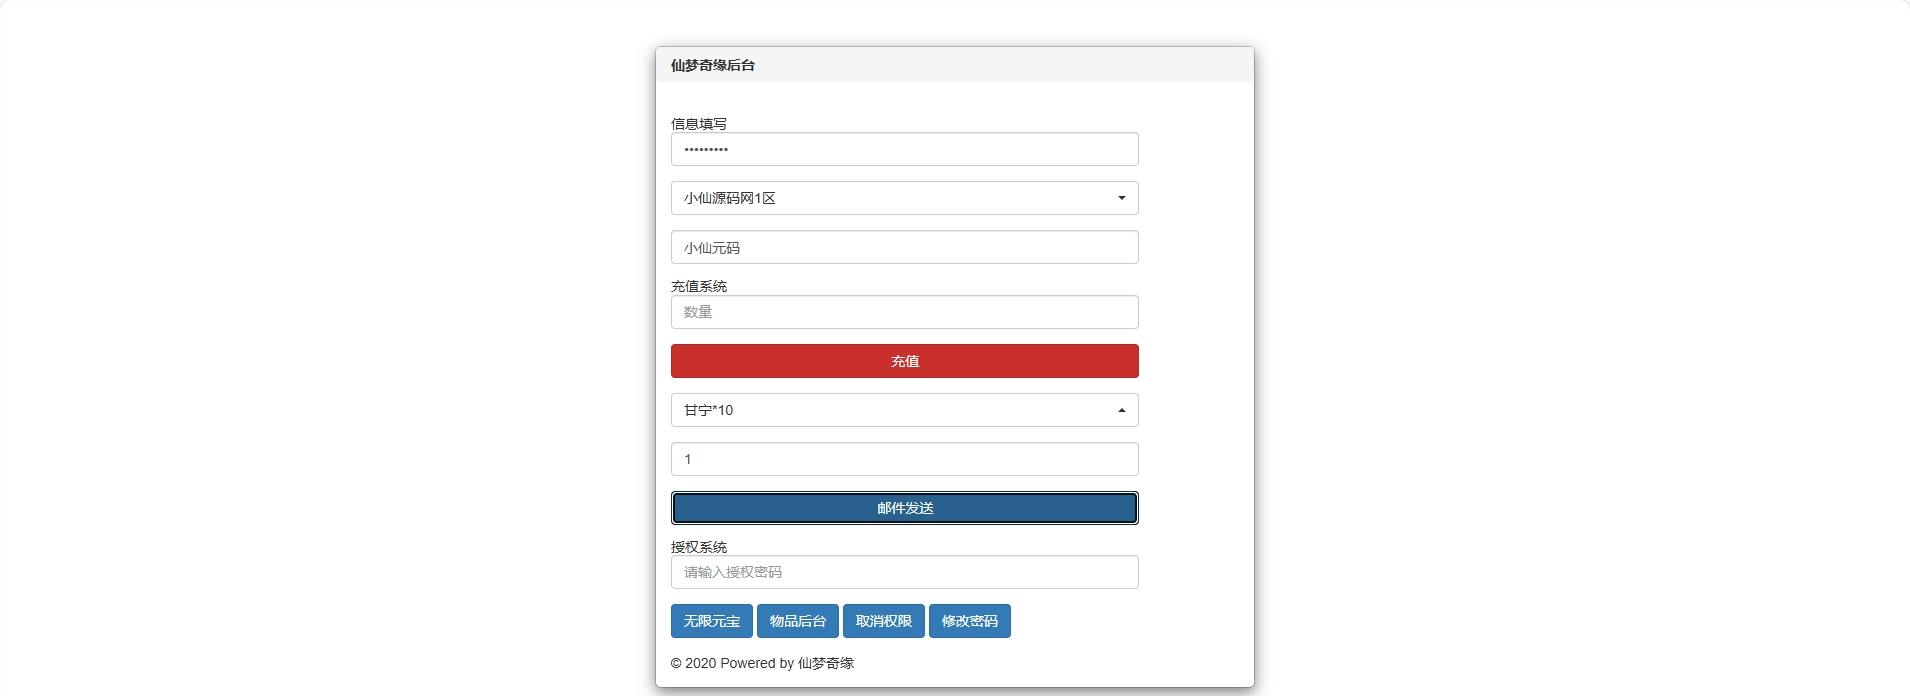Screen dimensions: 1910x696
Task: Open 物品后台 via its button
Action: point(797,621)
